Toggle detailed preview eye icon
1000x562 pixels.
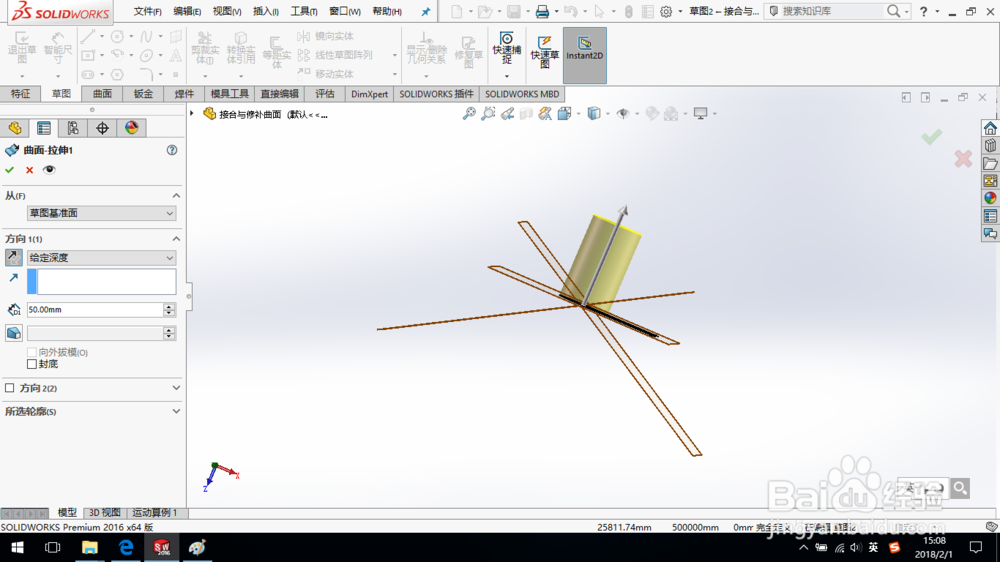pyautogui.click(x=49, y=170)
